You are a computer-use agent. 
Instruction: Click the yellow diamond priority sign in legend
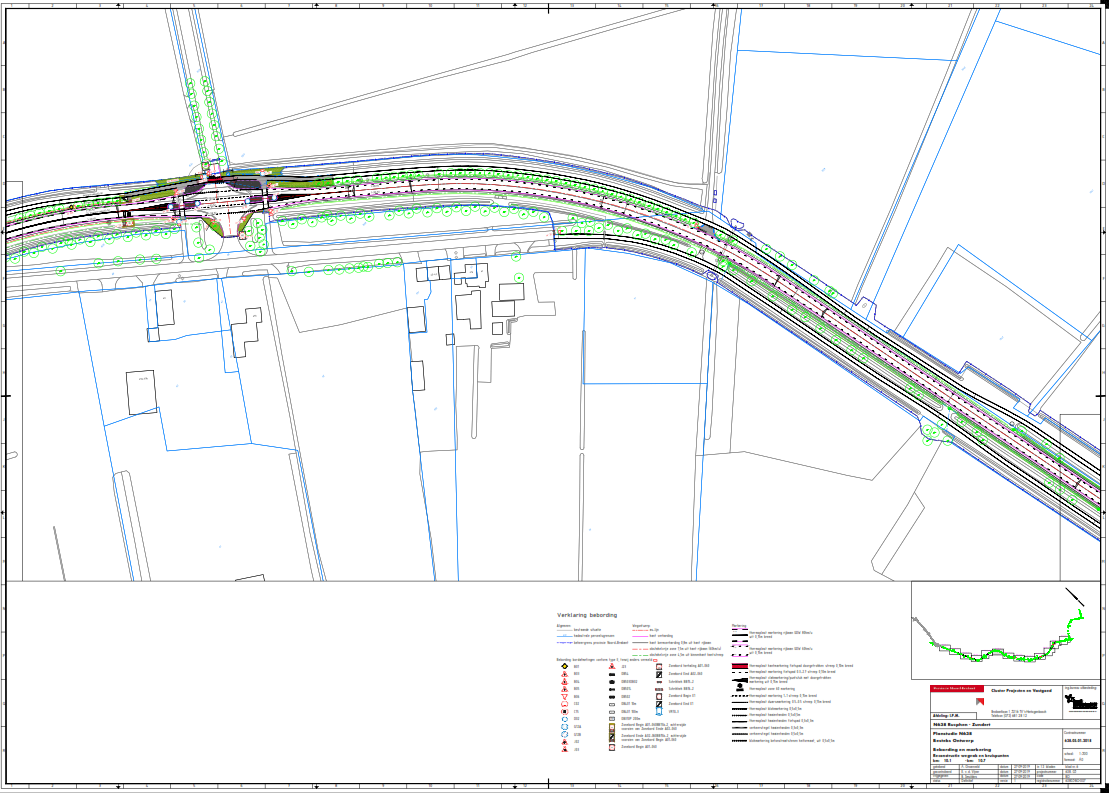[565, 667]
